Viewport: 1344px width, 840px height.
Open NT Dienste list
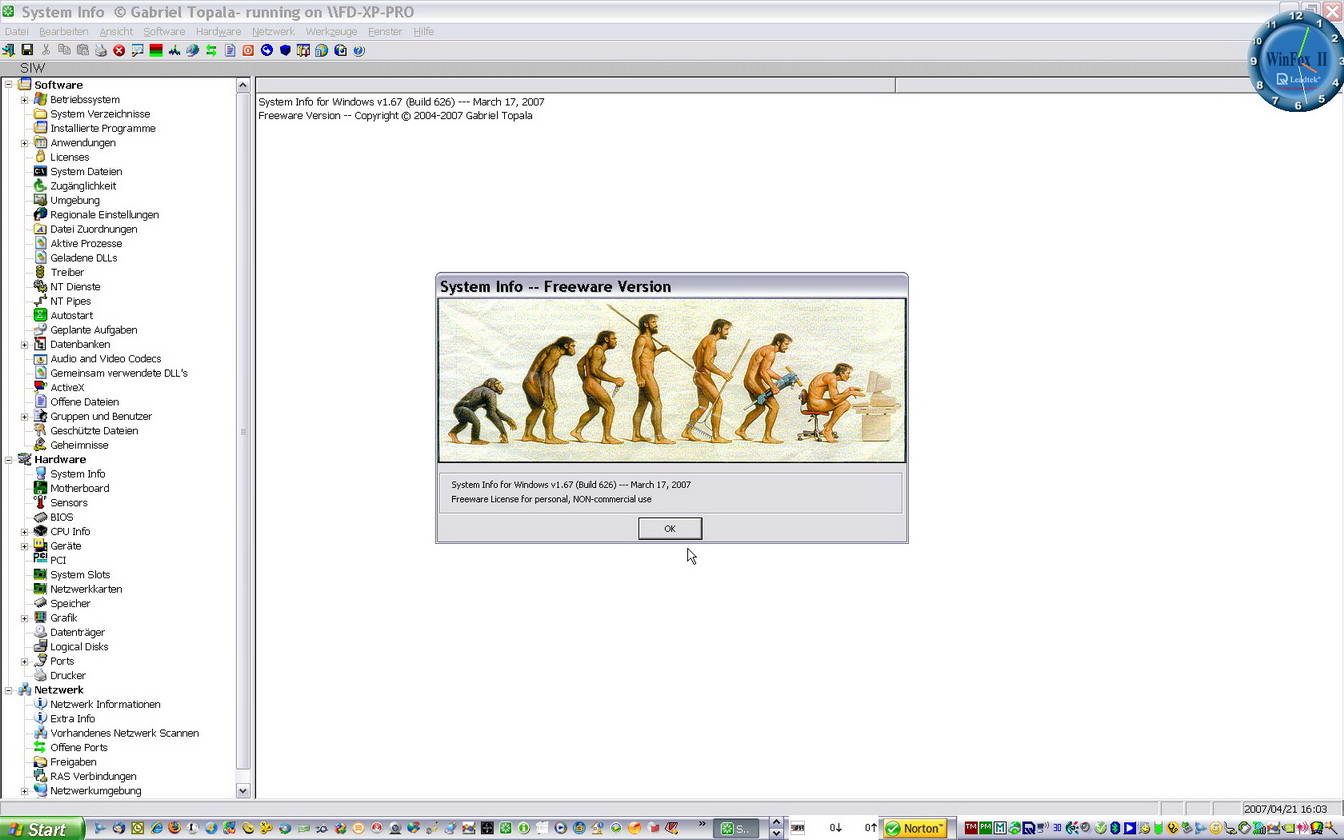click(75, 287)
